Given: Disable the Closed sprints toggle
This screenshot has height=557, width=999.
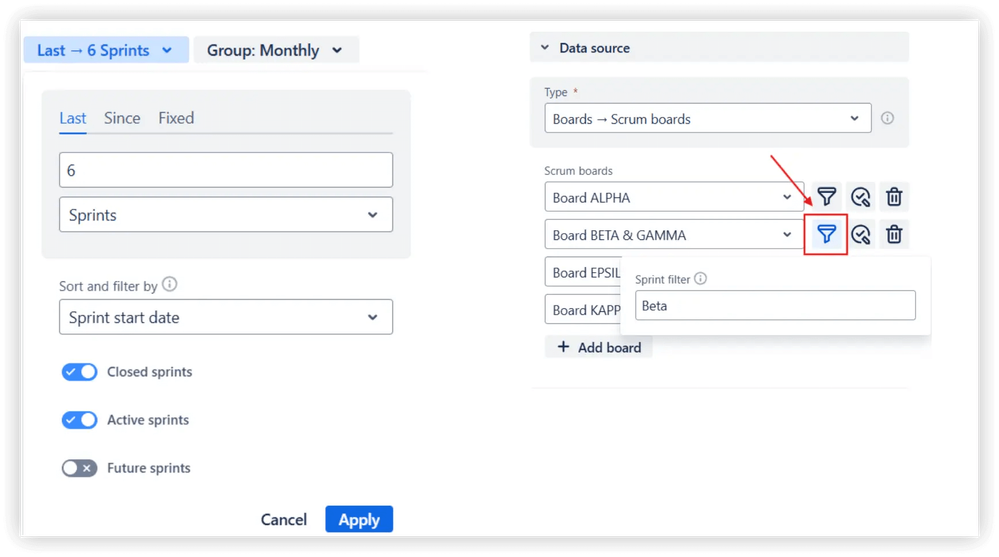Looking at the screenshot, I should pos(79,372).
